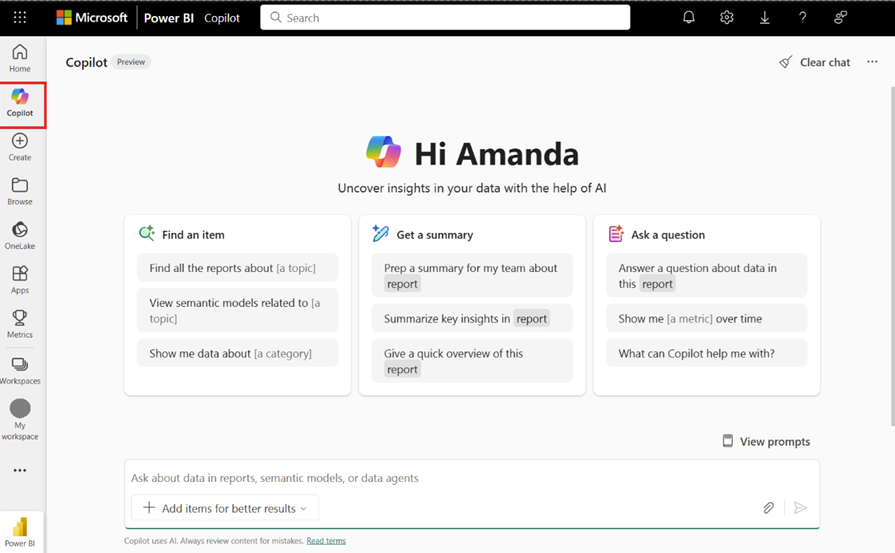Click the Preview badge next to Copilot
Viewport: 895px width, 553px height.
tap(131, 62)
